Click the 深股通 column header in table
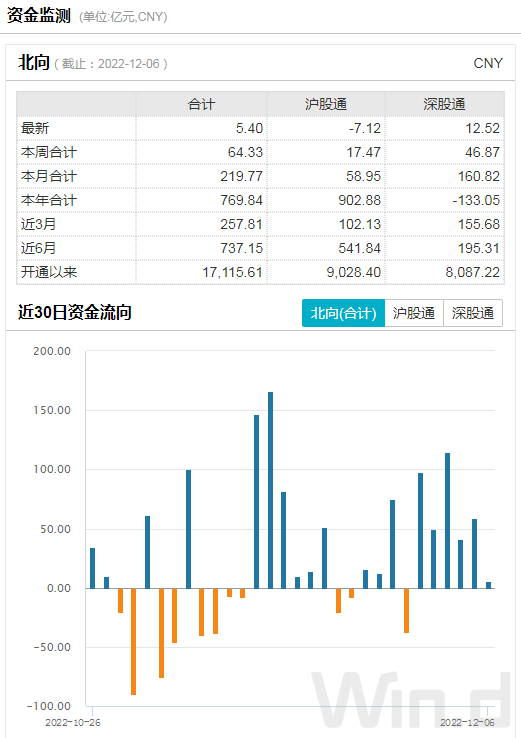 click(x=444, y=104)
